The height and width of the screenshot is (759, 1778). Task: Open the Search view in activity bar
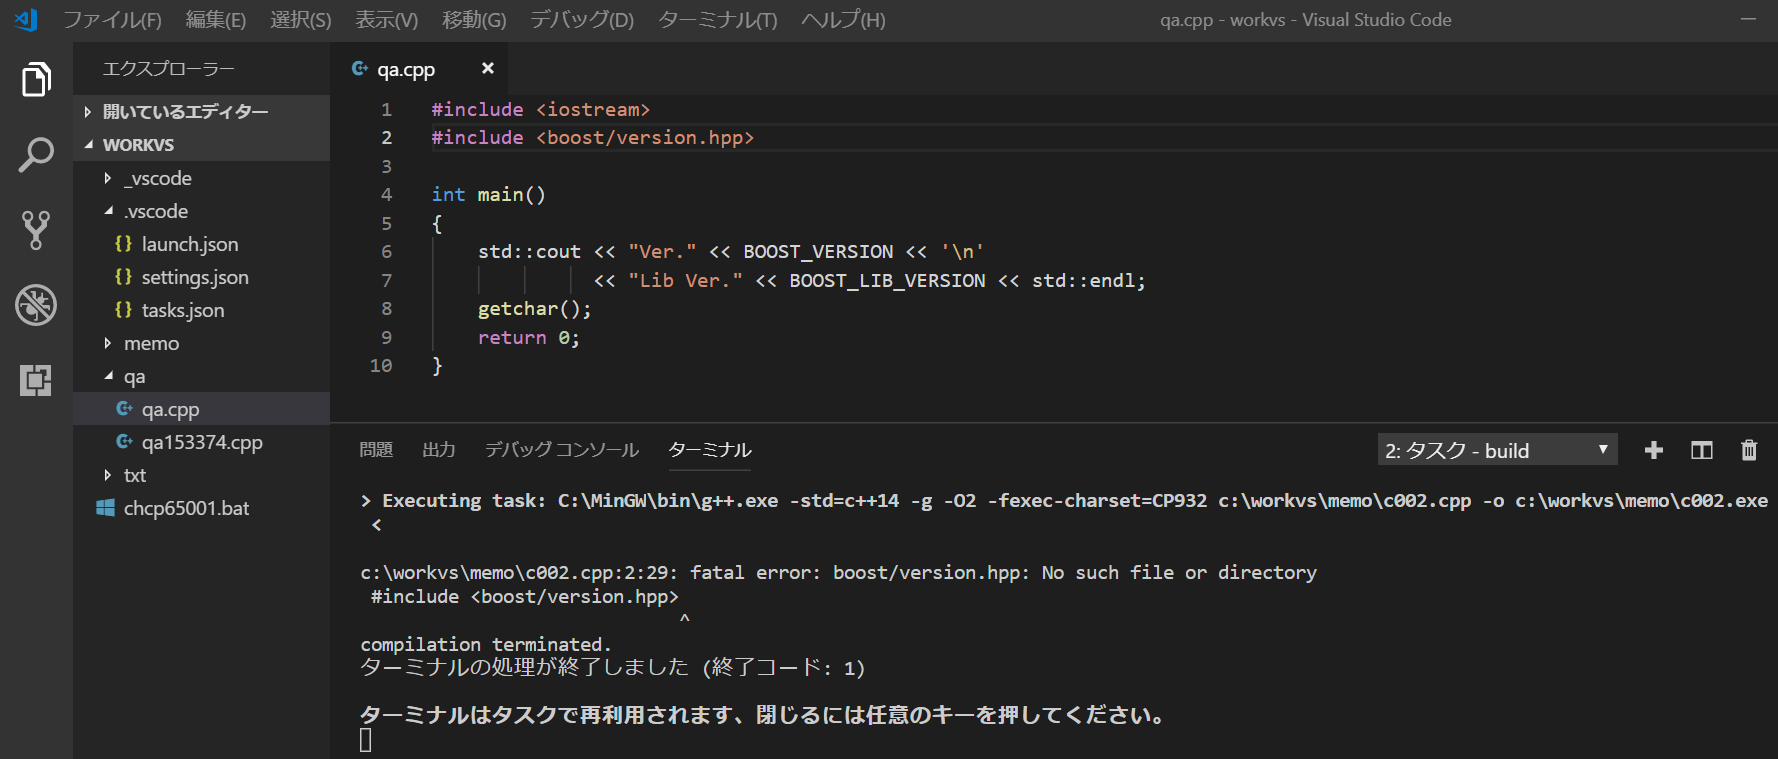tap(36, 155)
